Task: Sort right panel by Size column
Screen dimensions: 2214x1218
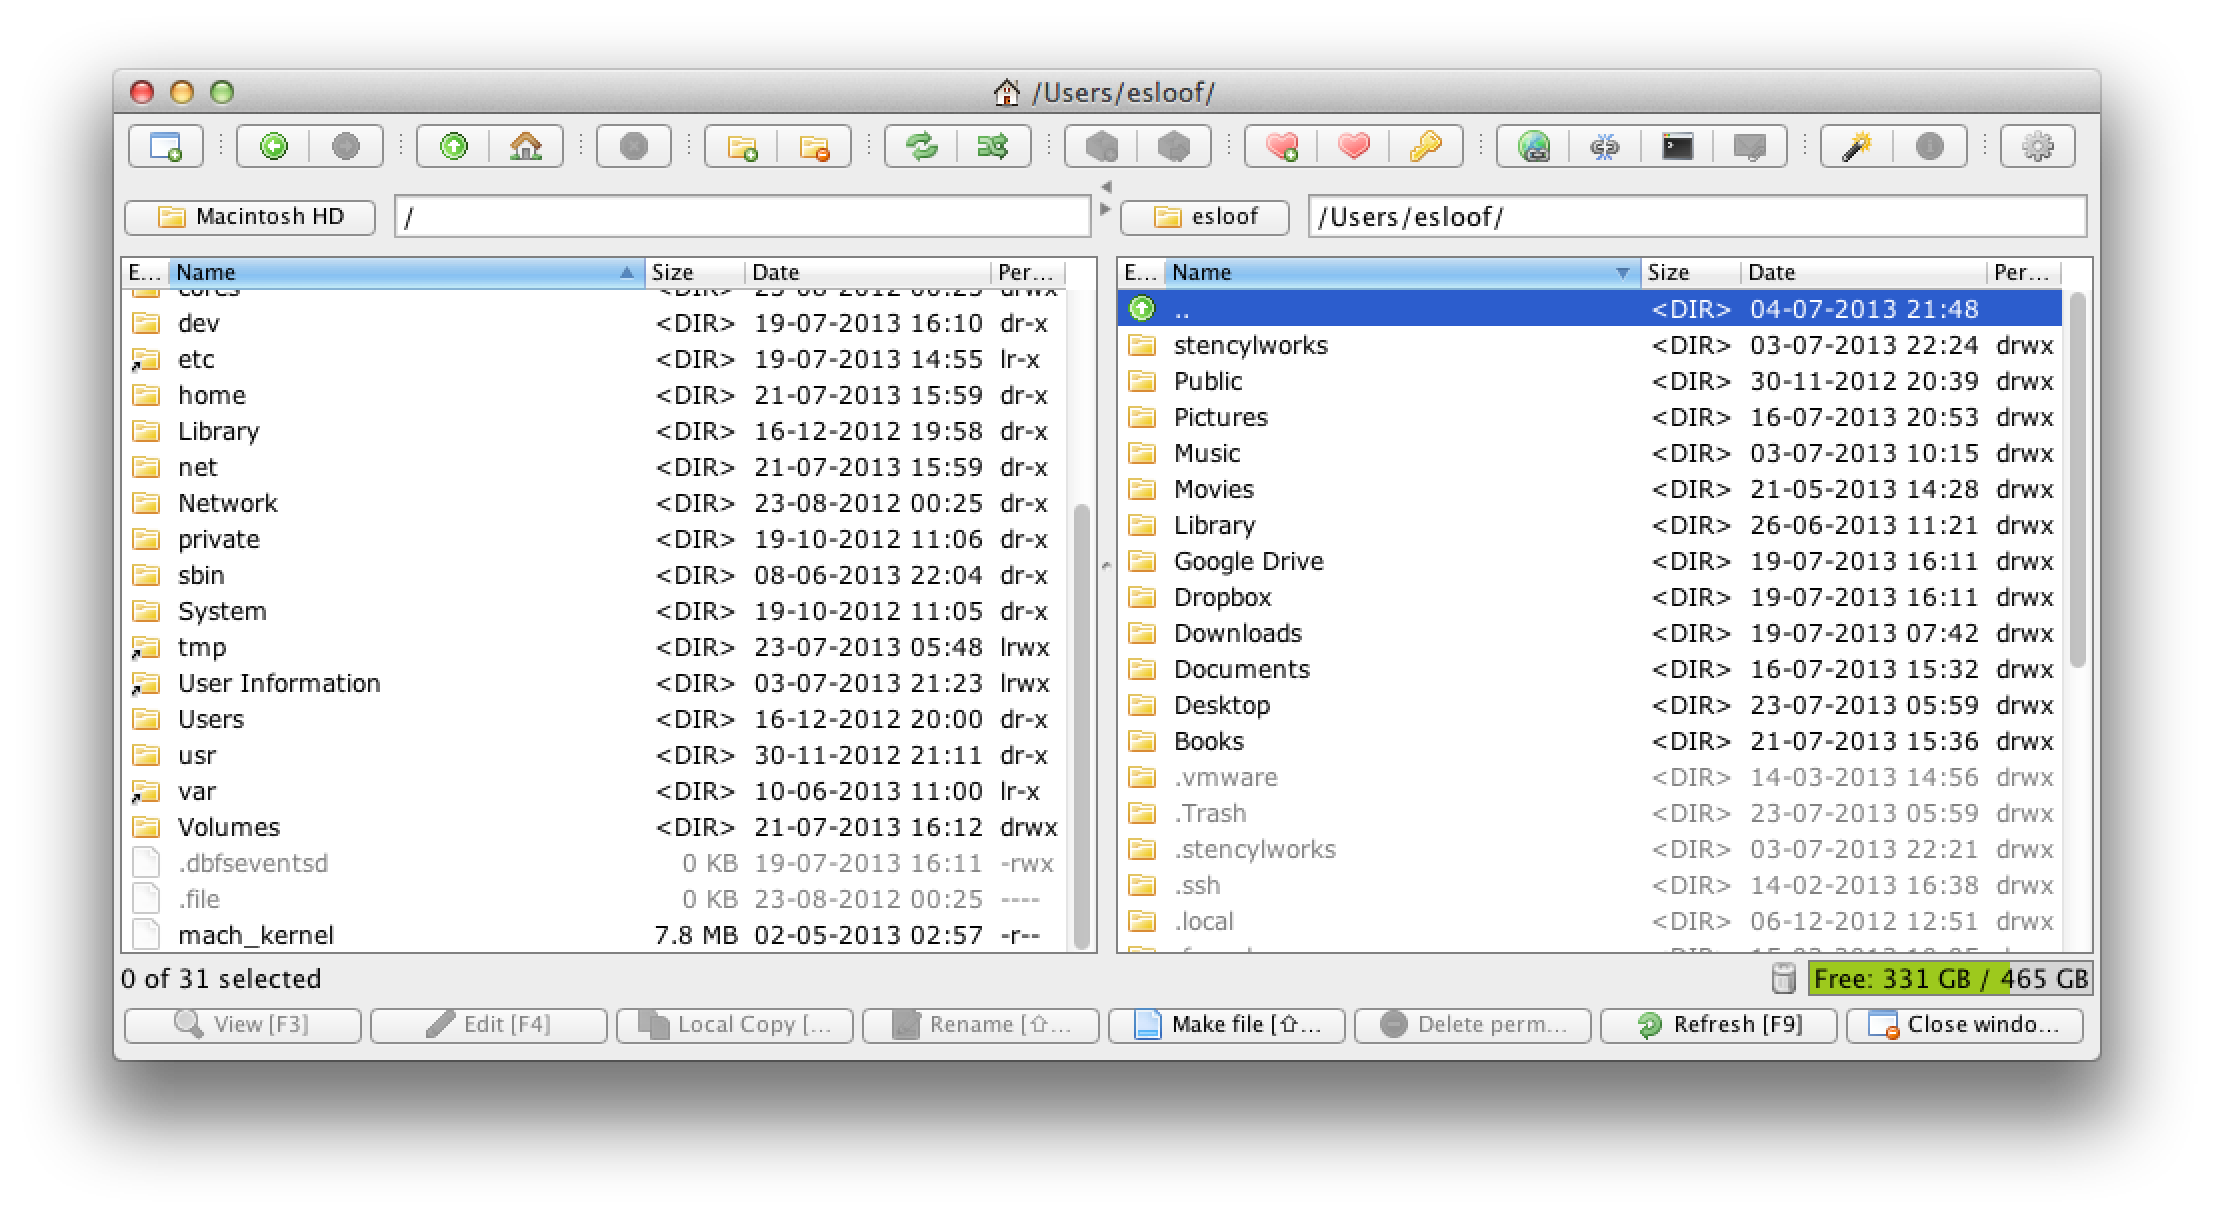Action: pos(1691,272)
